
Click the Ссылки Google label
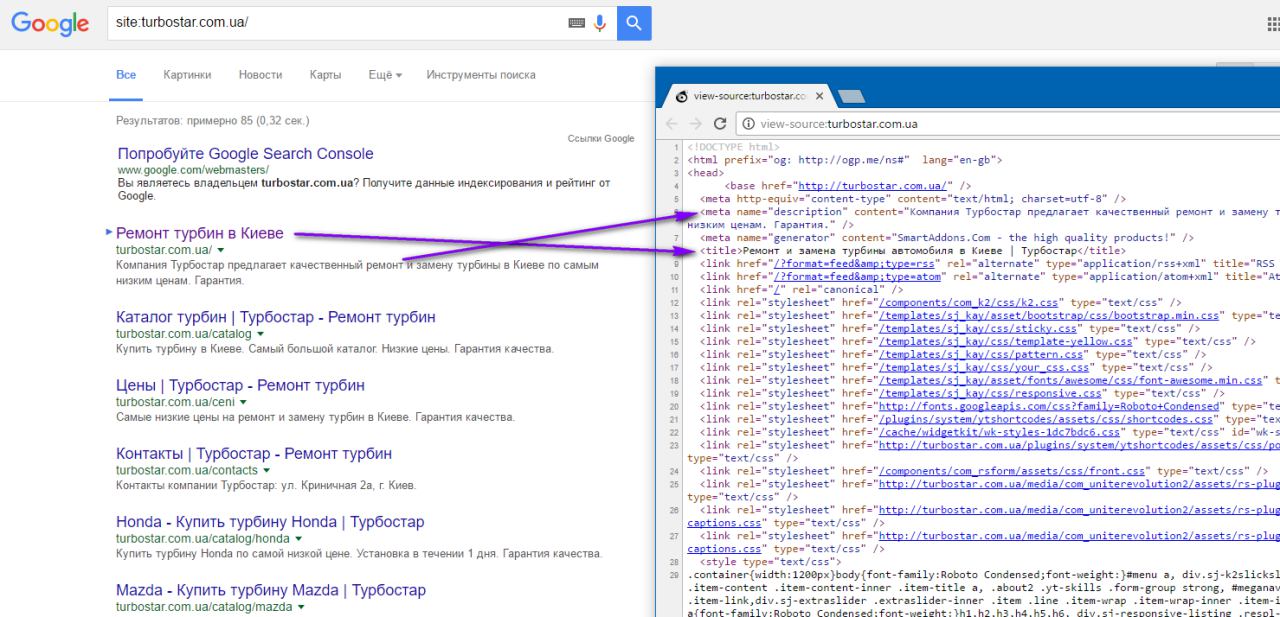(x=601, y=139)
